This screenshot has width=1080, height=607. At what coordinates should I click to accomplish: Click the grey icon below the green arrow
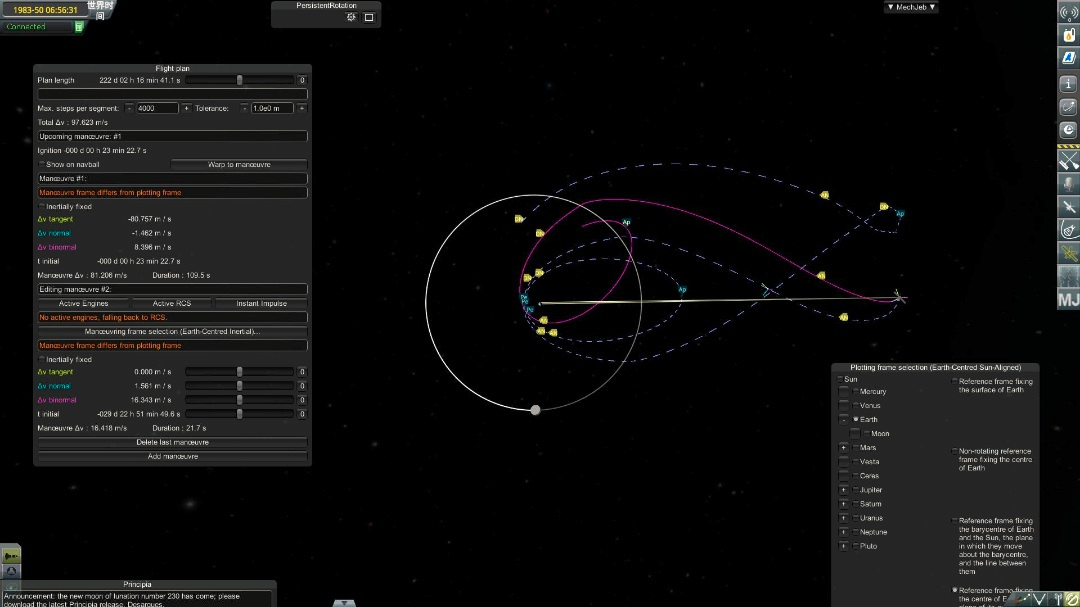(11, 572)
